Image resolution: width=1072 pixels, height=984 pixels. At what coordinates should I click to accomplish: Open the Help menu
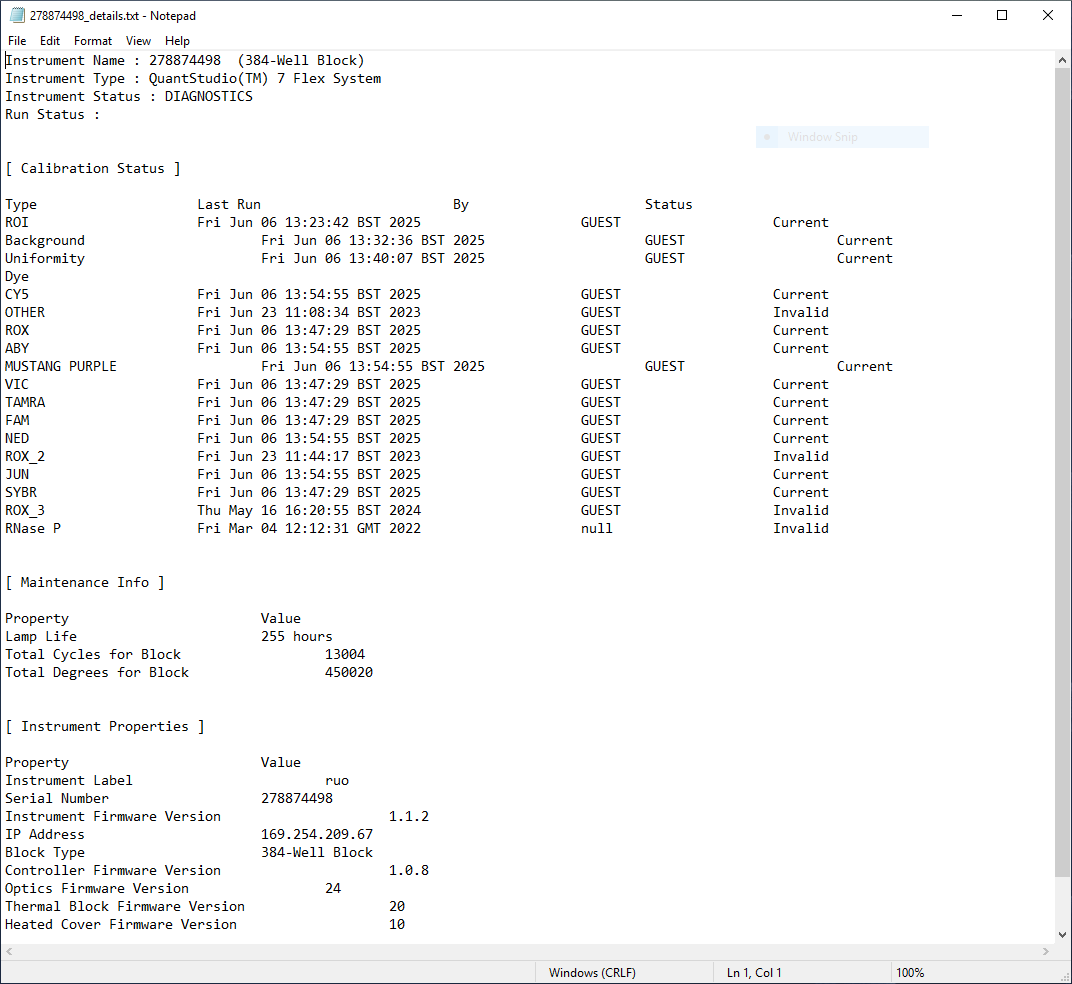[x=177, y=41]
